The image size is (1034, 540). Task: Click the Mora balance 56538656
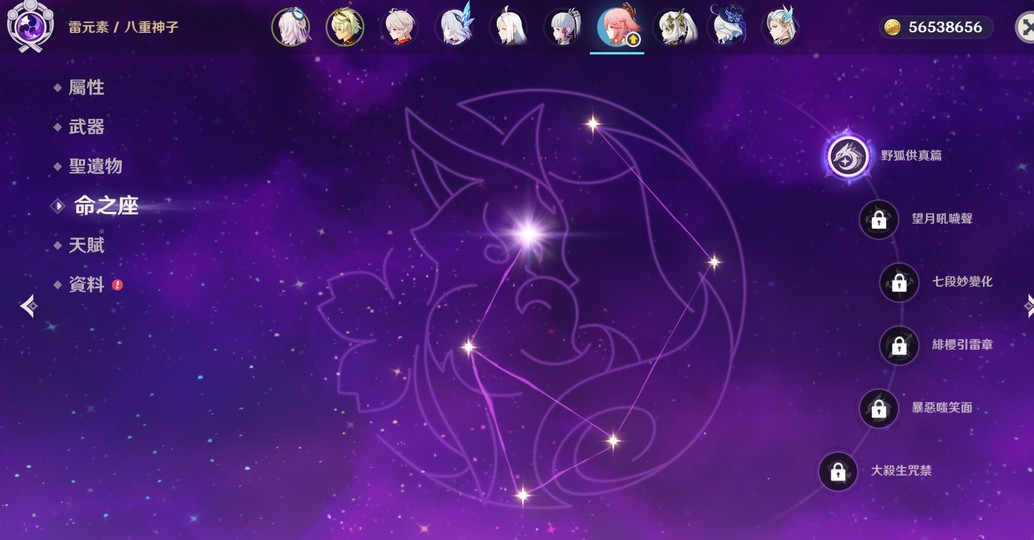[945, 27]
